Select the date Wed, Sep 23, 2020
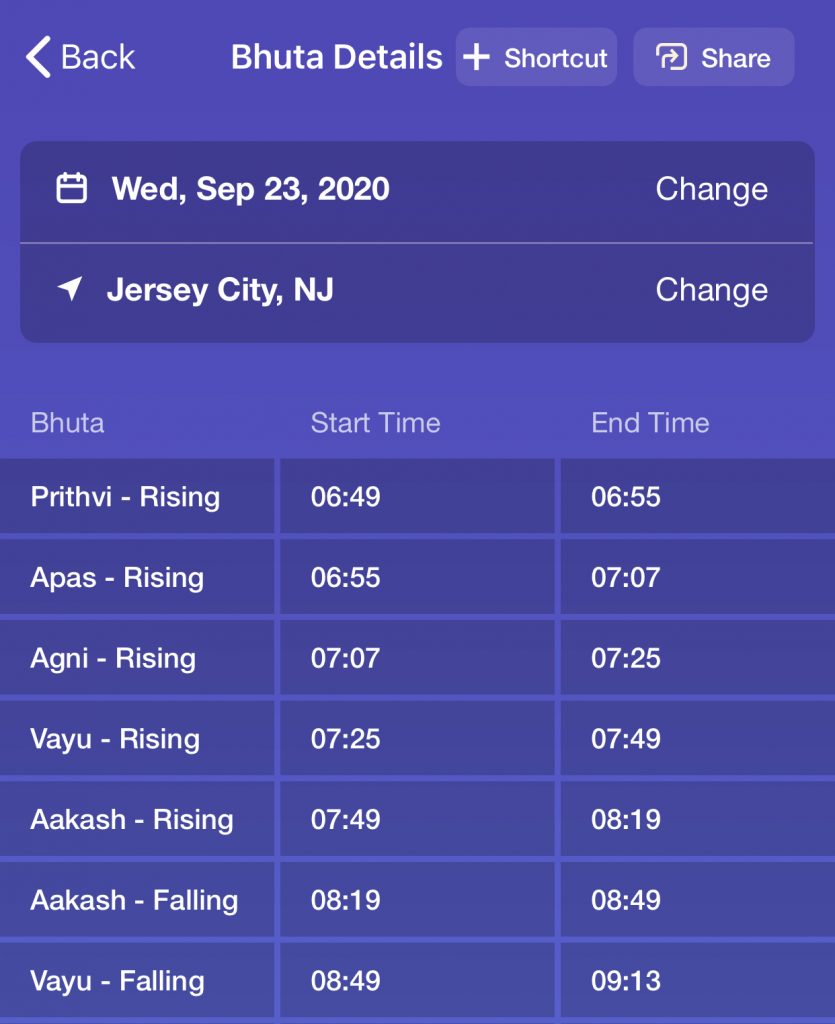 point(251,189)
